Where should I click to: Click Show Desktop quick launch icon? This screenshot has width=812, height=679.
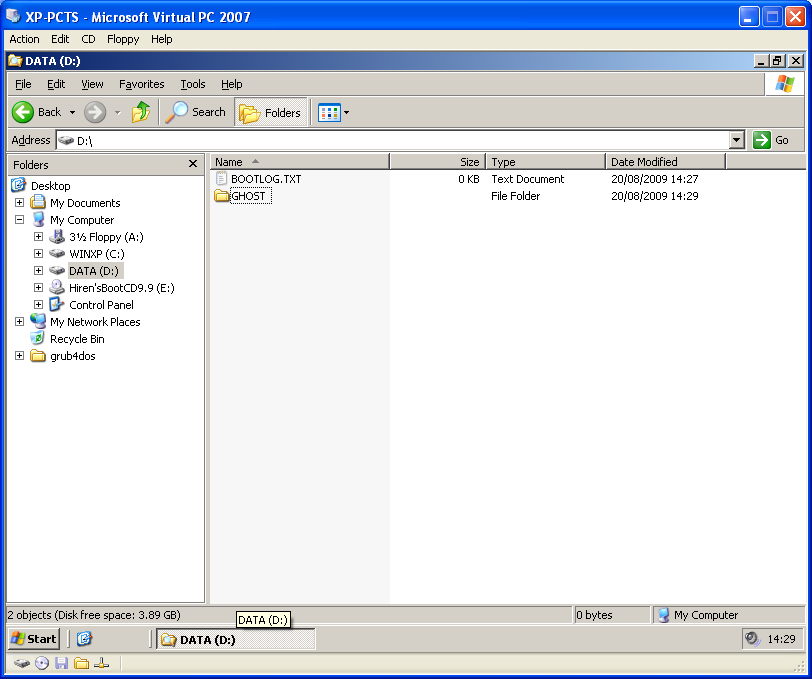(84, 639)
